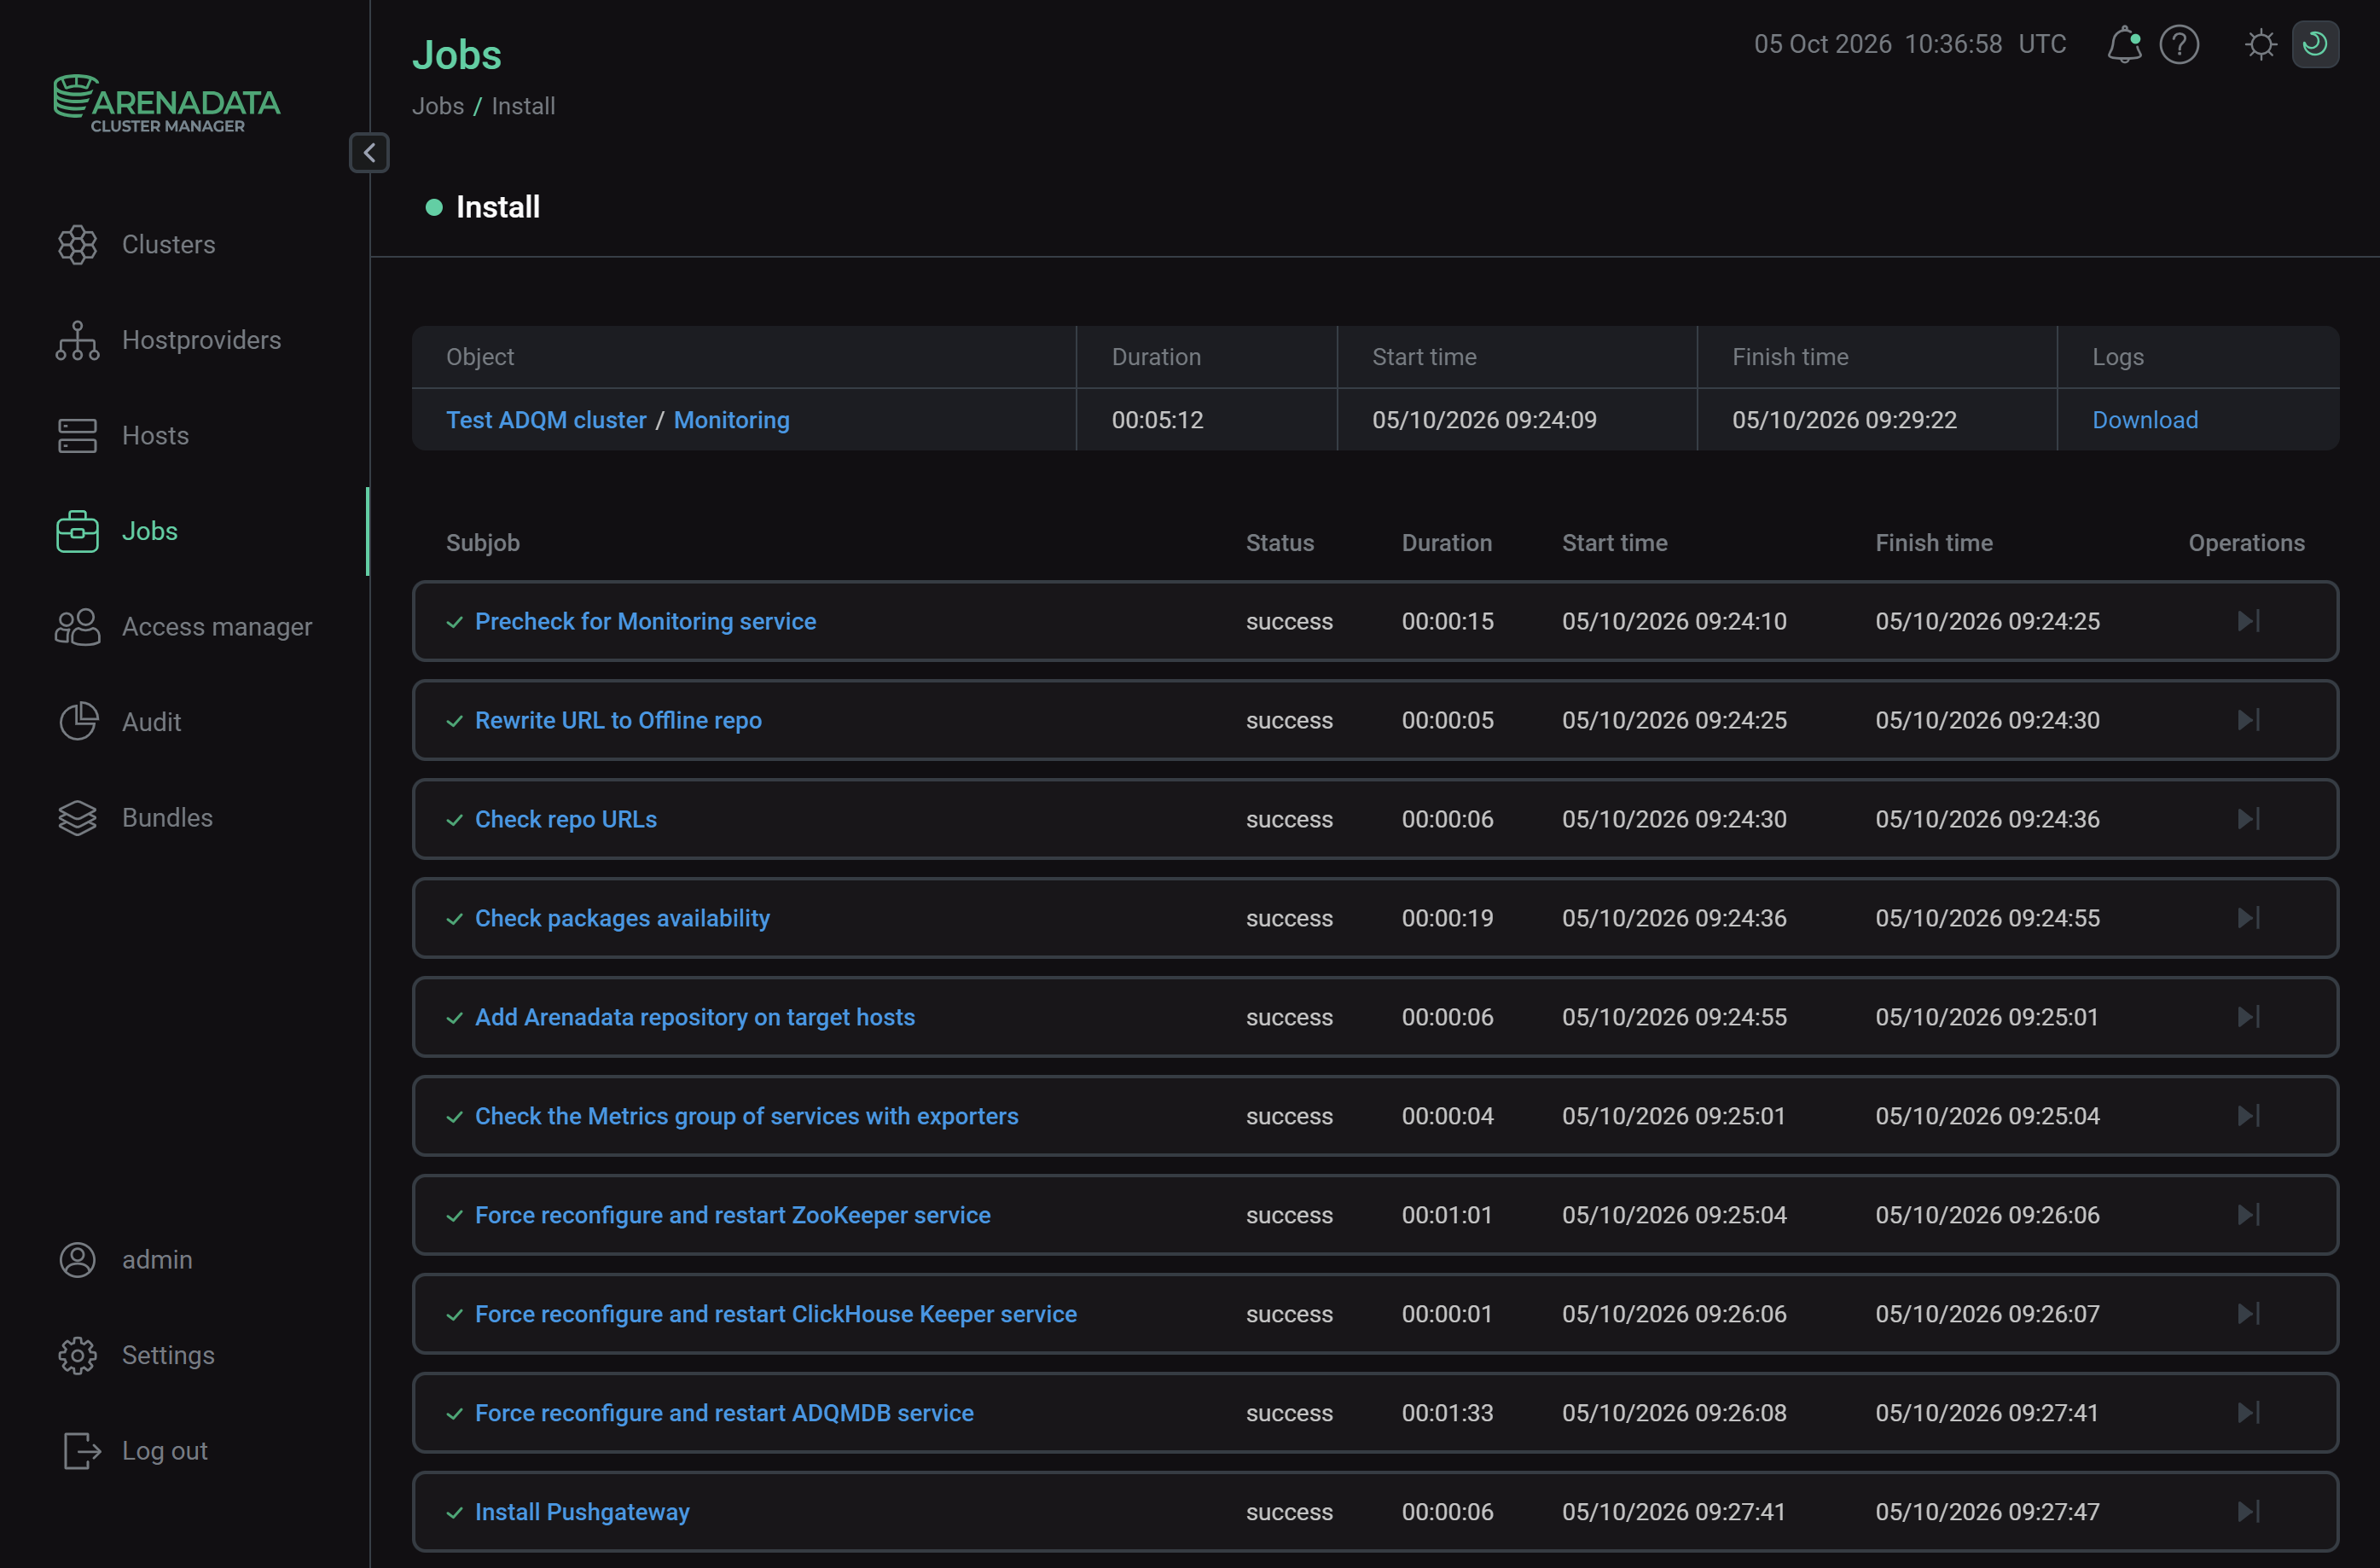
Task: Open the notifications bell
Action: click(2124, 45)
